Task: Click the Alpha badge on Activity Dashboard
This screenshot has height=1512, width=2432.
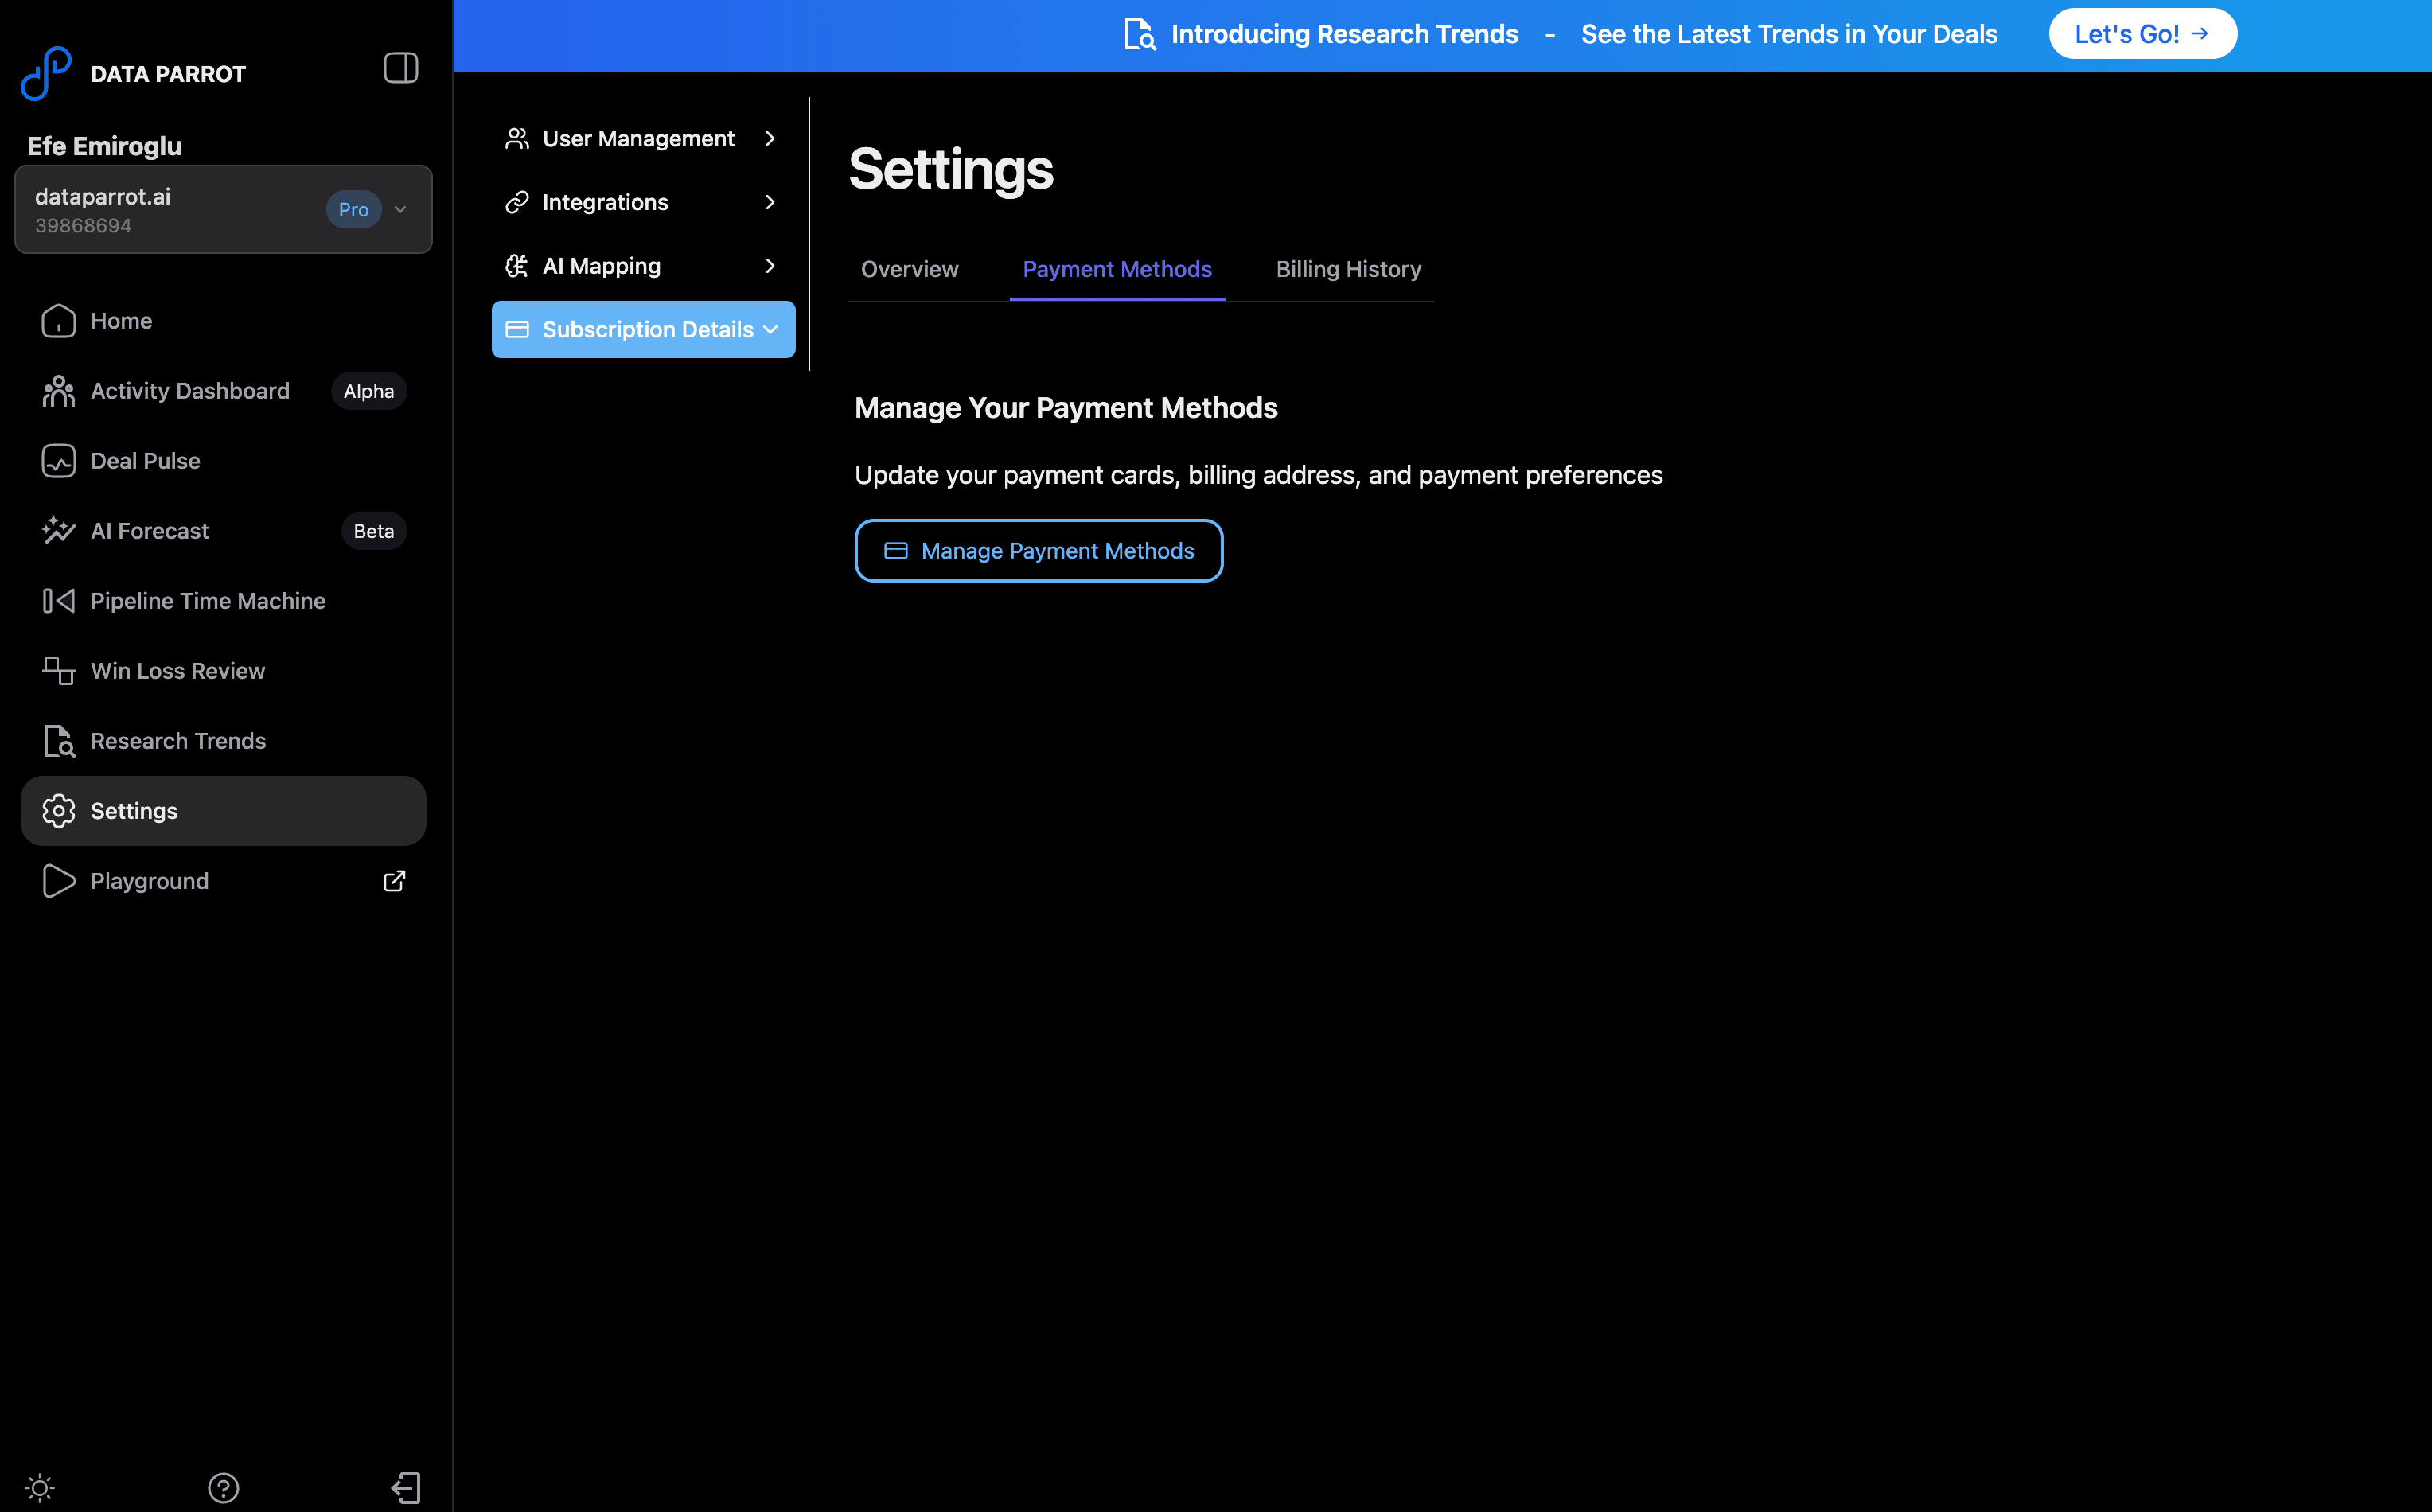Action: [369, 391]
